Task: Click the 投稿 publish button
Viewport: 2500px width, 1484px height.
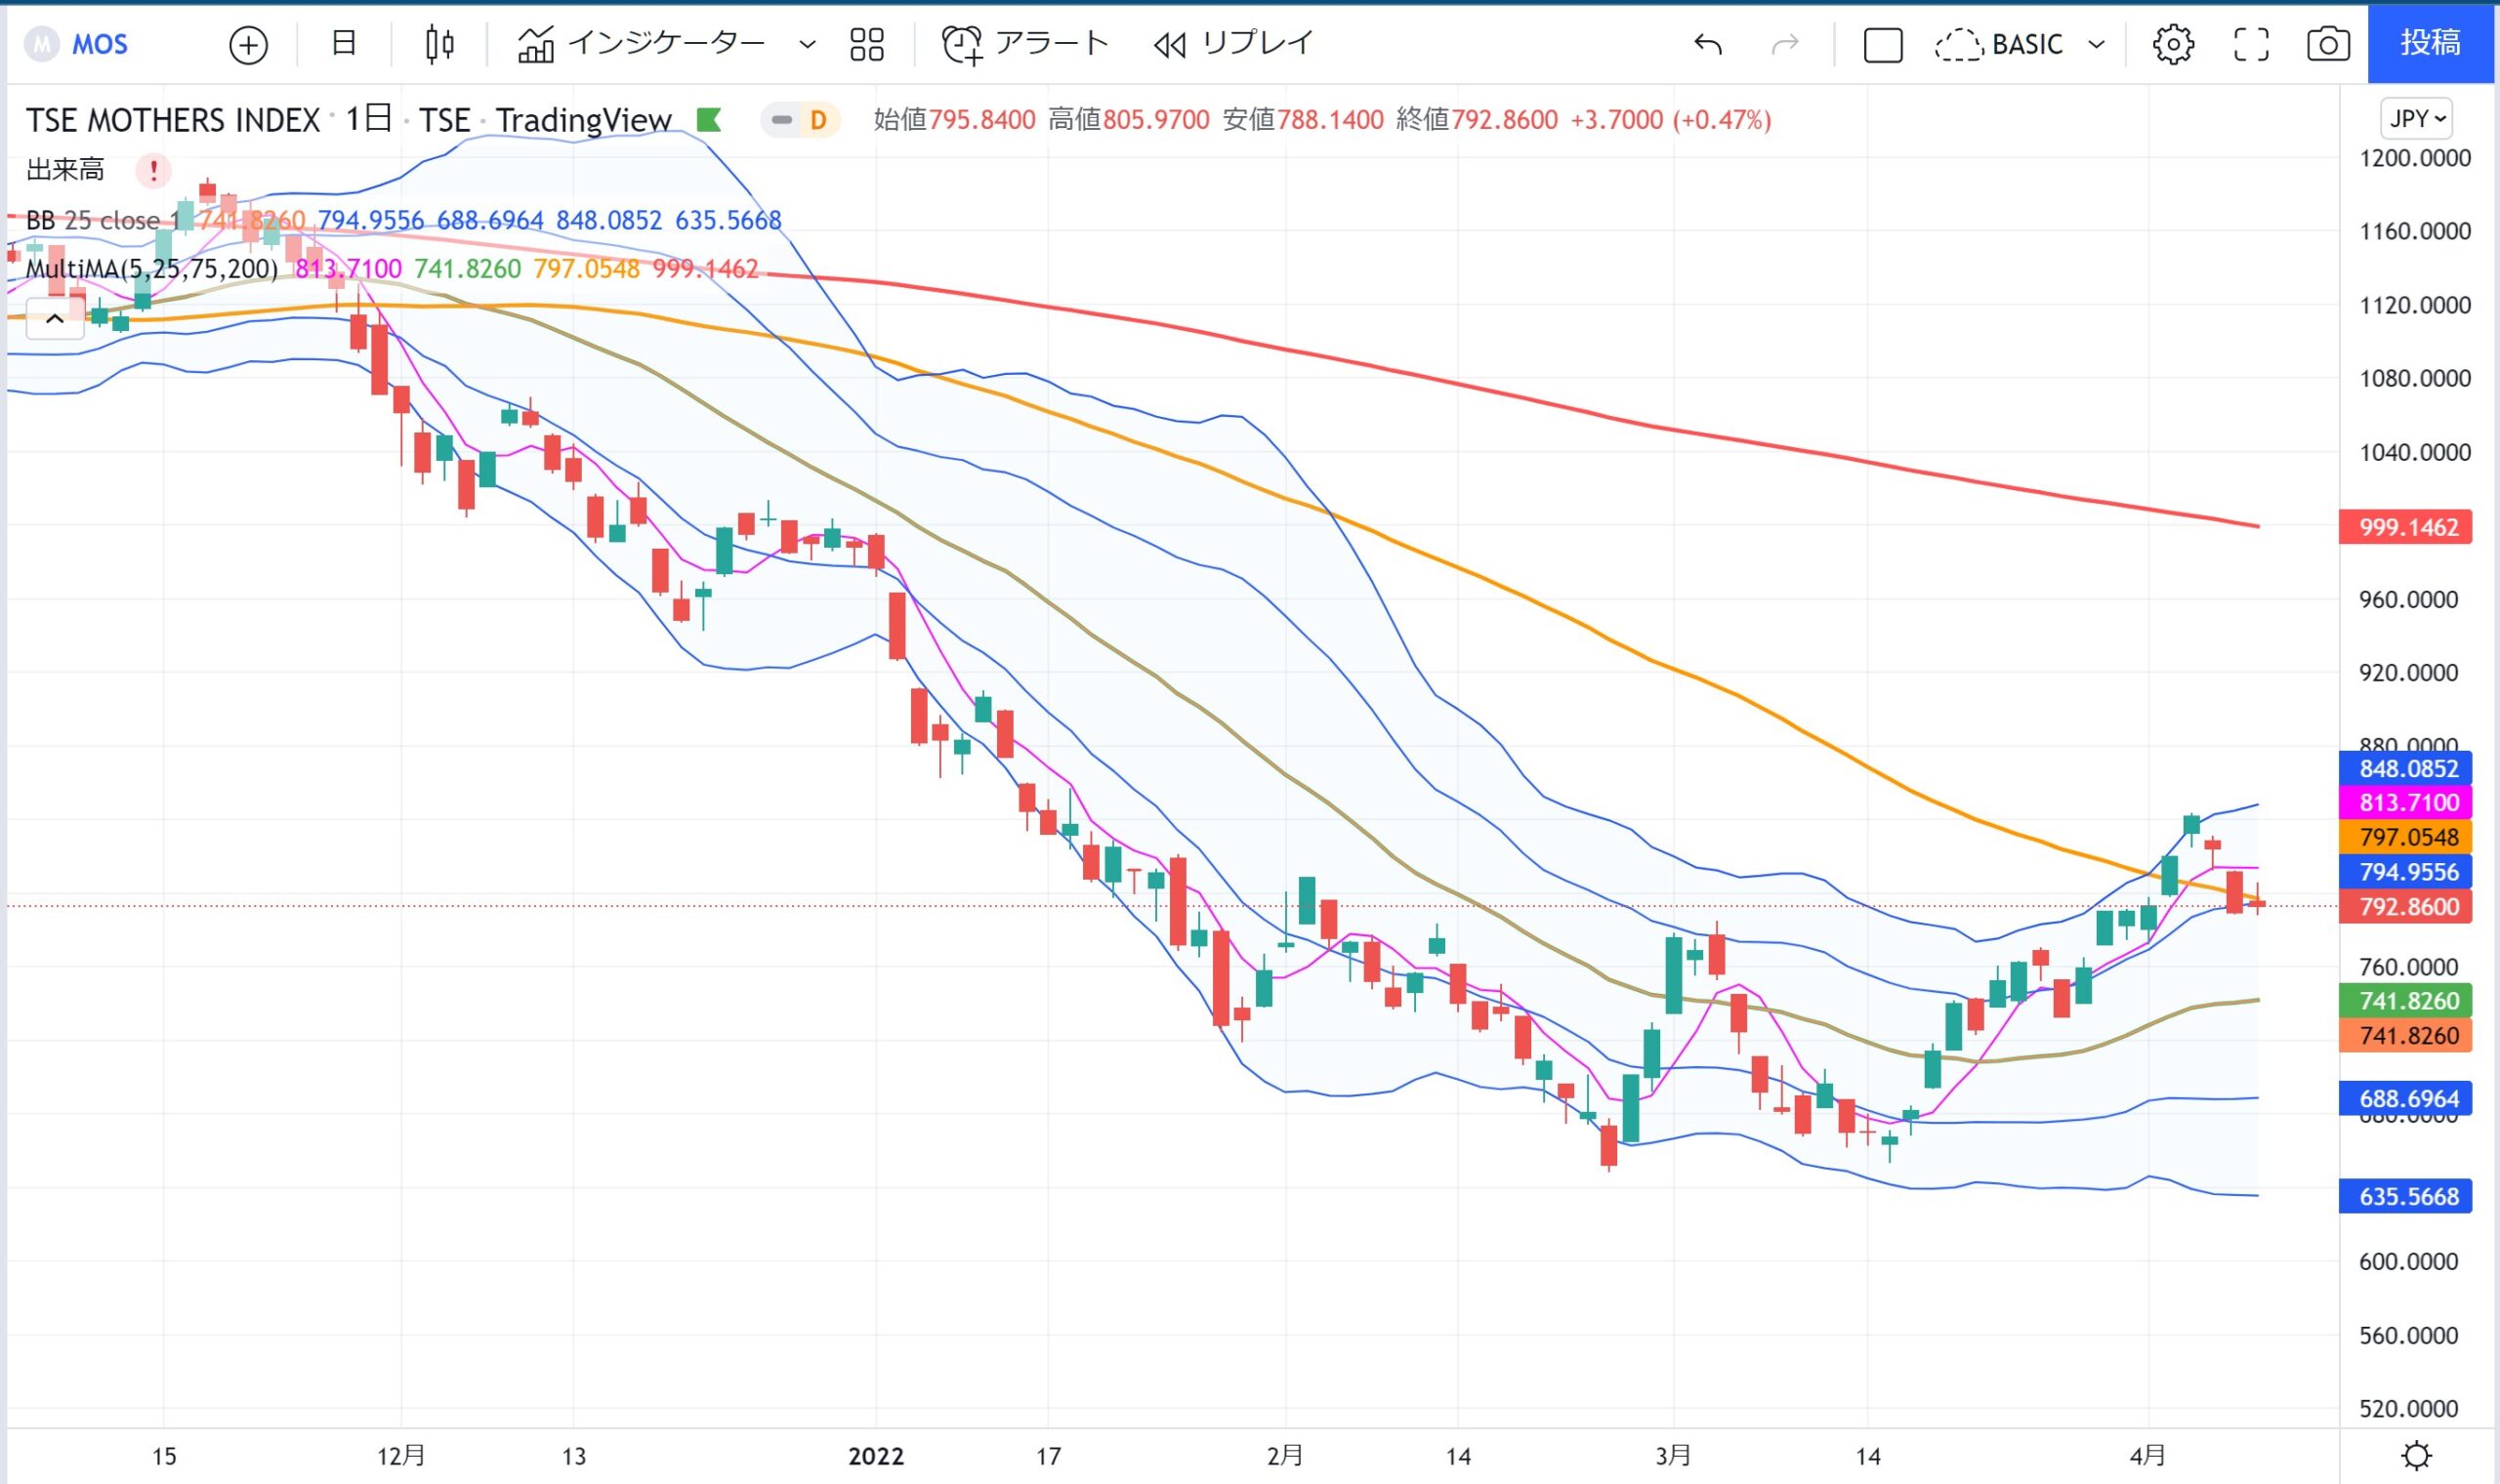Action: 2430,43
